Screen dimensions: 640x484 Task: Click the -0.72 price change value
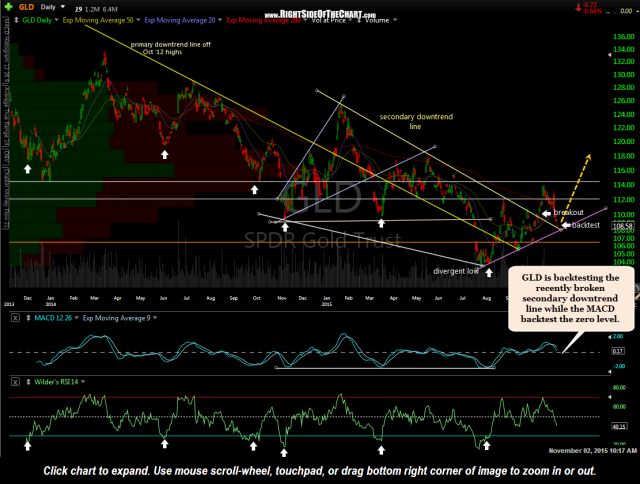(x=590, y=5)
